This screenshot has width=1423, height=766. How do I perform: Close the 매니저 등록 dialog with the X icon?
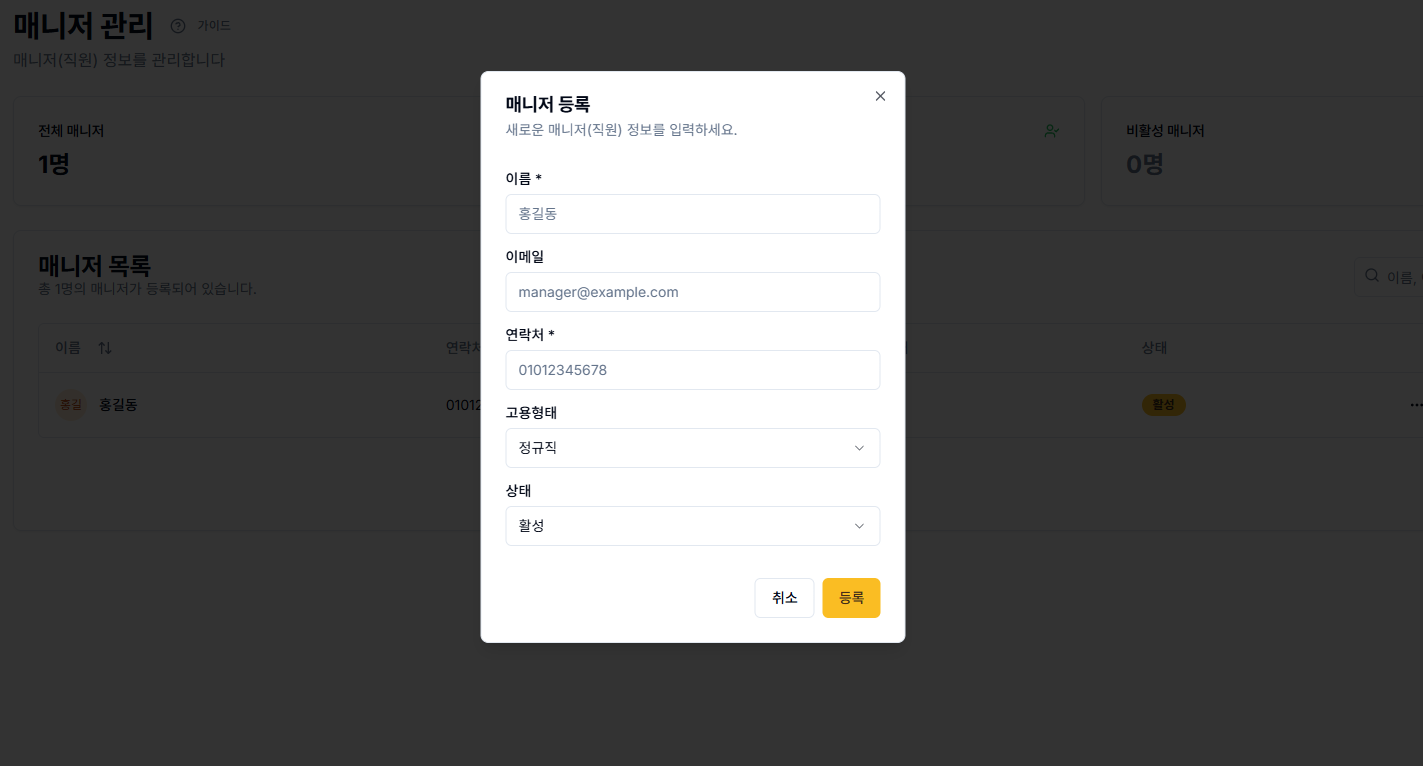880,96
